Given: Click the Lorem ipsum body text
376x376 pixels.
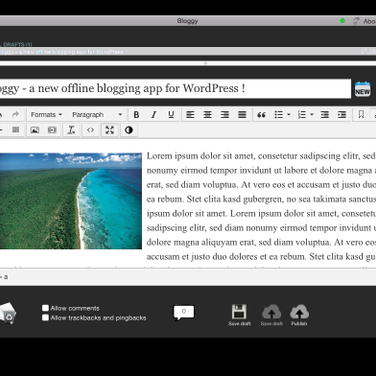Looking at the screenshot, I should point(261,206).
